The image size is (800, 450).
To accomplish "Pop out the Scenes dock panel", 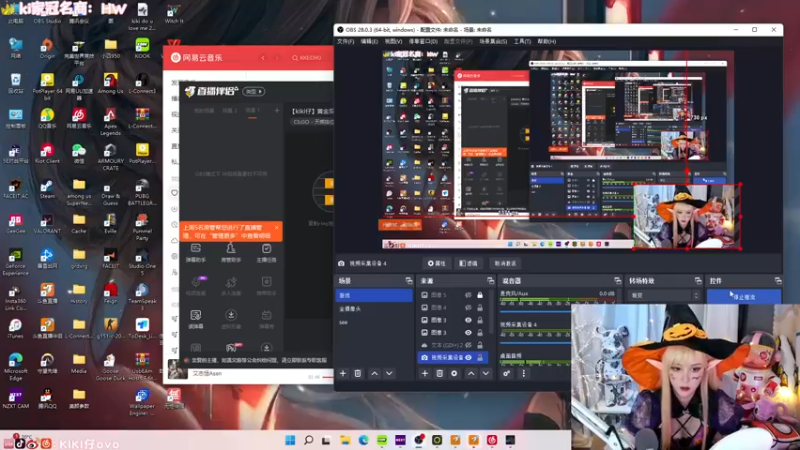I will [x=409, y=281].
